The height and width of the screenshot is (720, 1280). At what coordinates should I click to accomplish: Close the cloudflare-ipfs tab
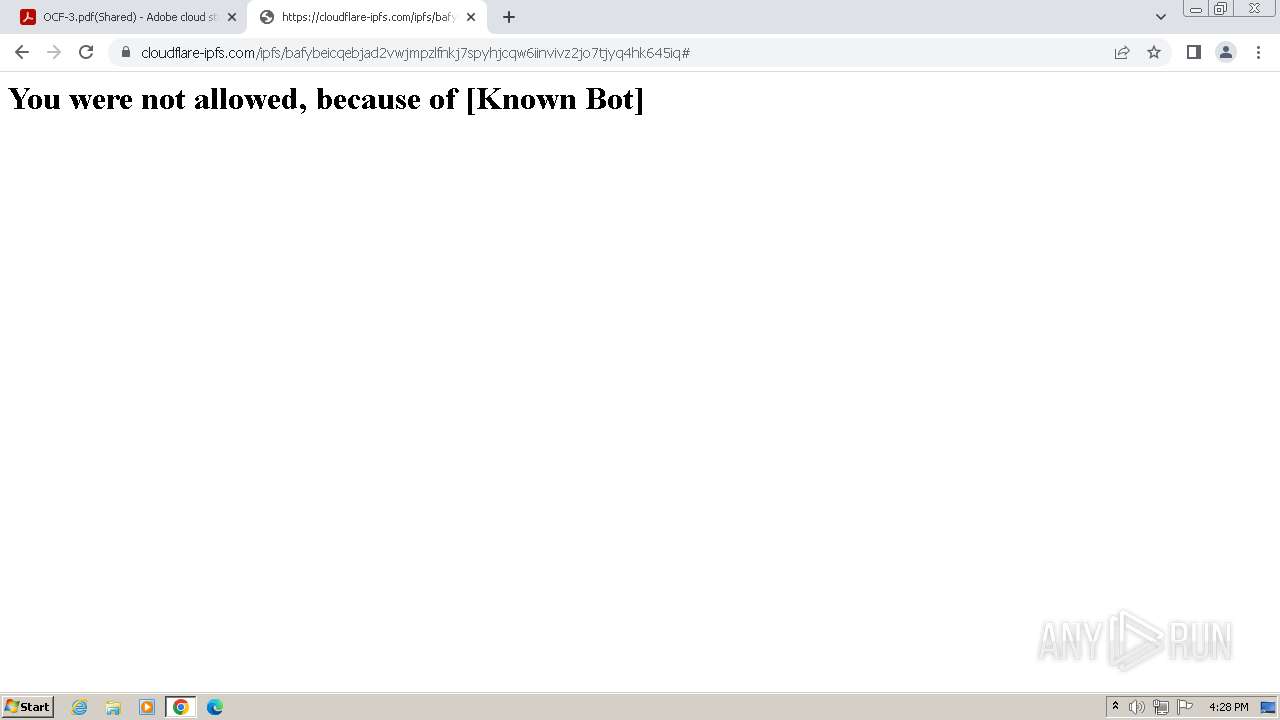pos(471,17)
